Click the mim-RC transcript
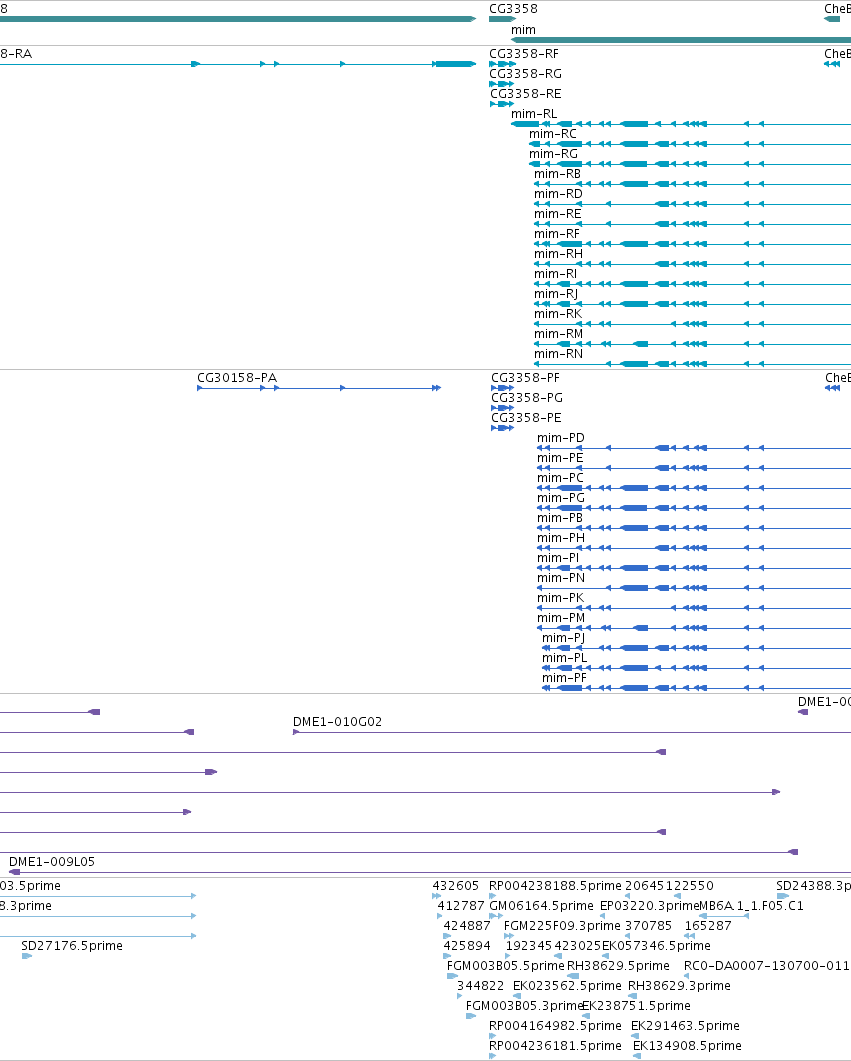 click(553, 134)
